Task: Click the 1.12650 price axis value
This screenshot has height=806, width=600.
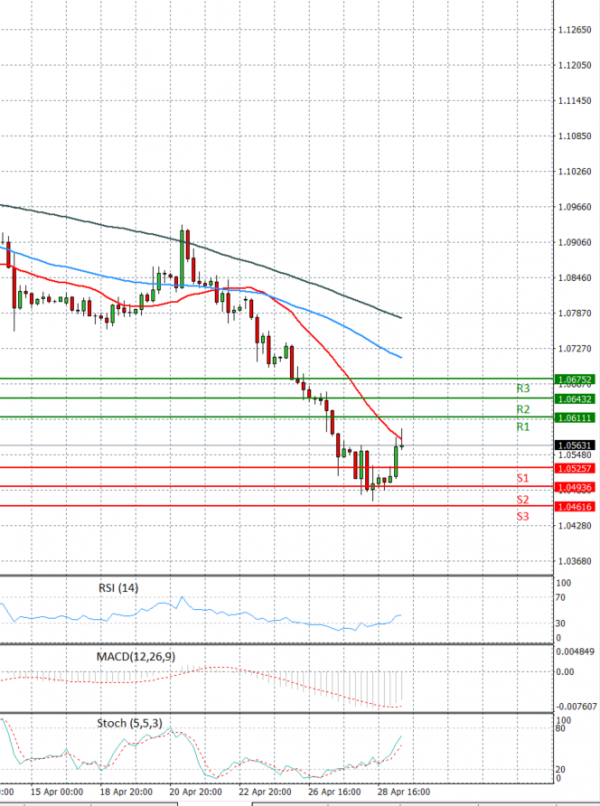Action: click(575, 30)
